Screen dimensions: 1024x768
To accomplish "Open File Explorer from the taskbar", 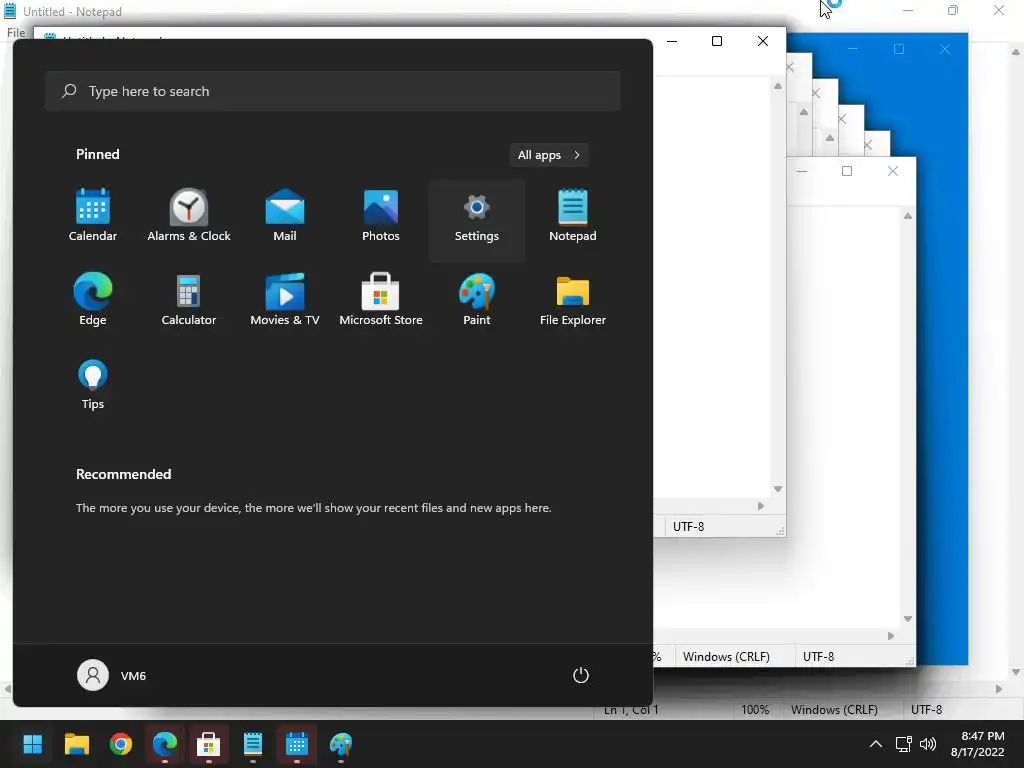I will [x=76, y=744].
